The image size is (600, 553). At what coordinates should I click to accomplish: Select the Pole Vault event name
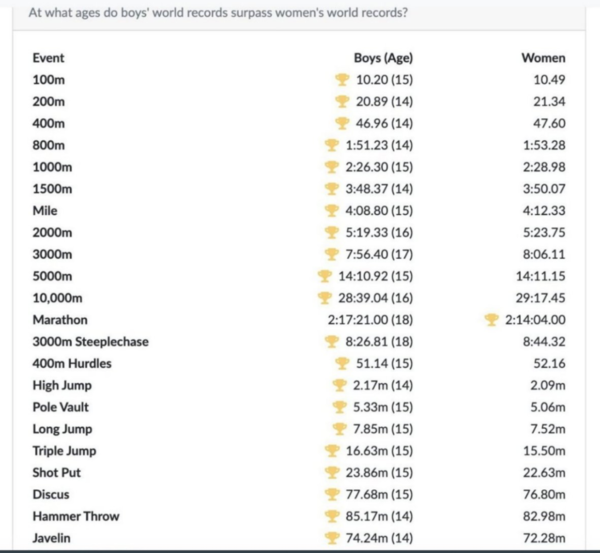click(60, 407)
